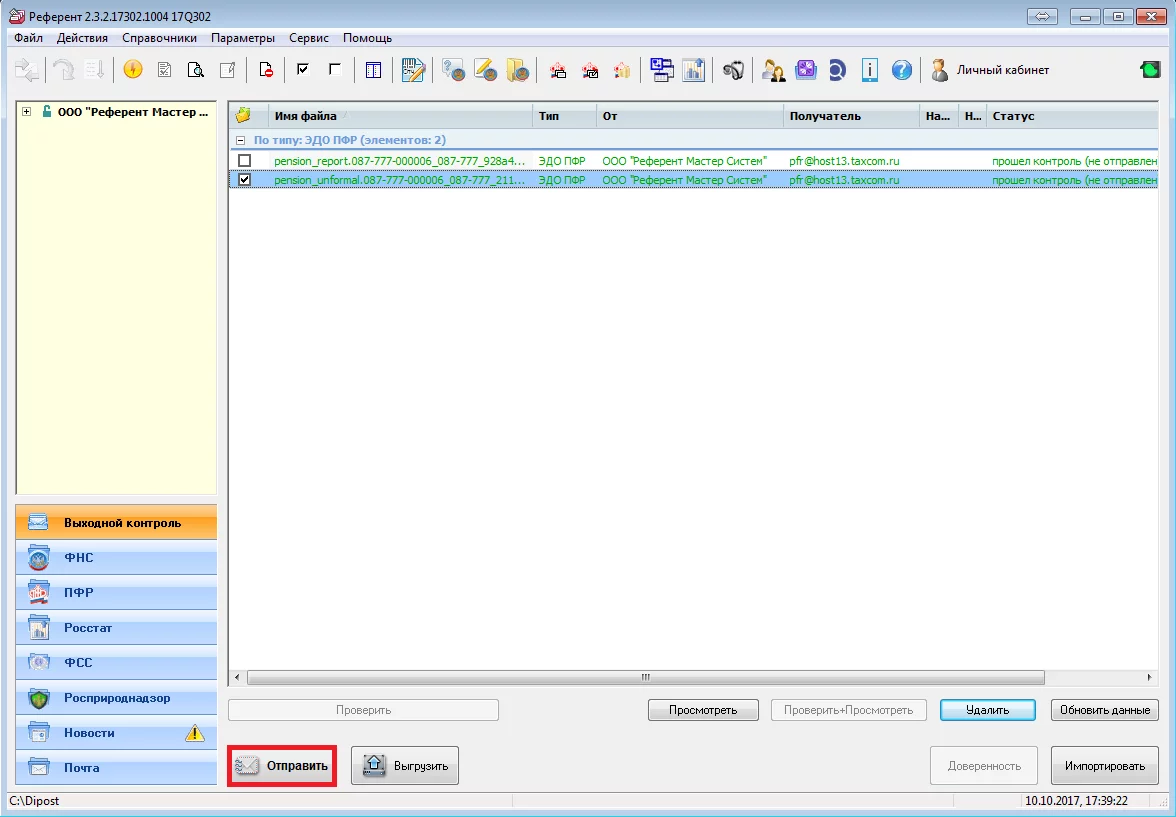Open the Новости section

tap(116, 733)
